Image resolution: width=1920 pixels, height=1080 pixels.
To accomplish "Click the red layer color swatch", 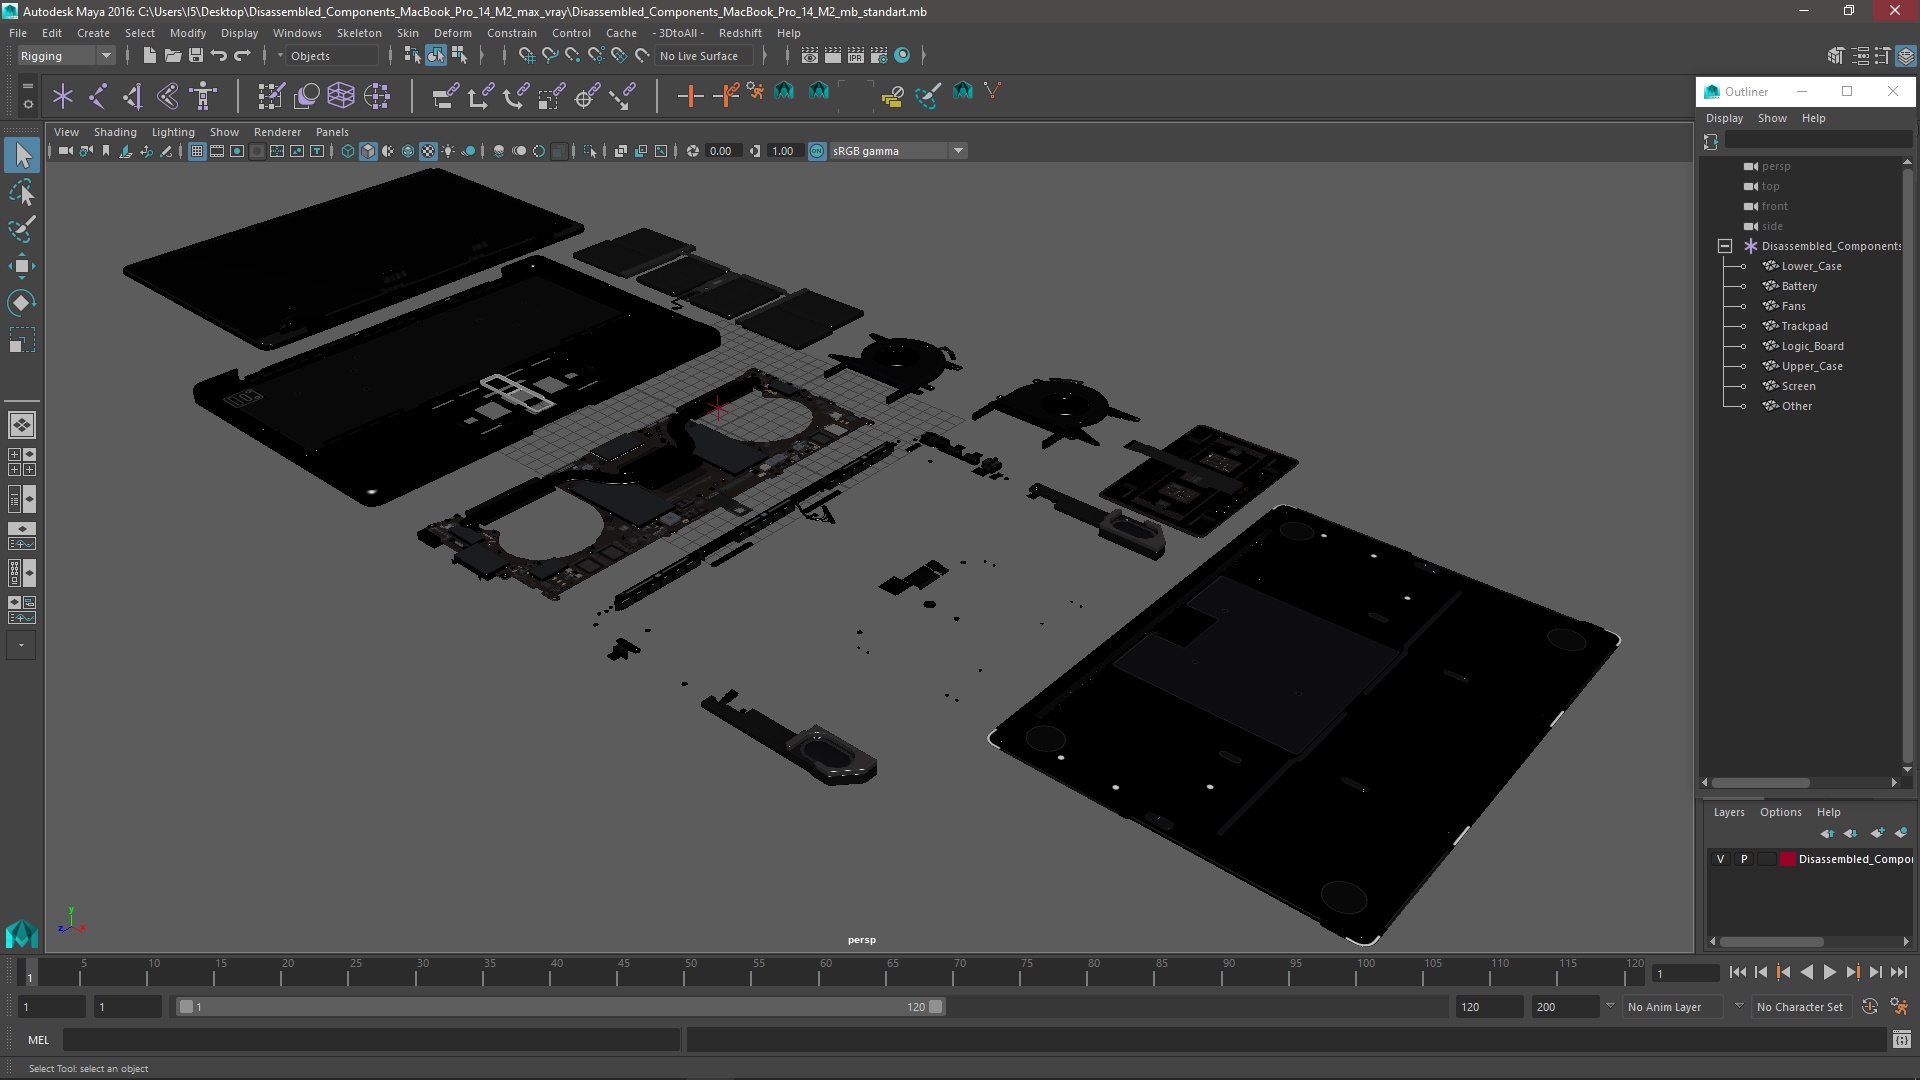I will pos(1788,859).
